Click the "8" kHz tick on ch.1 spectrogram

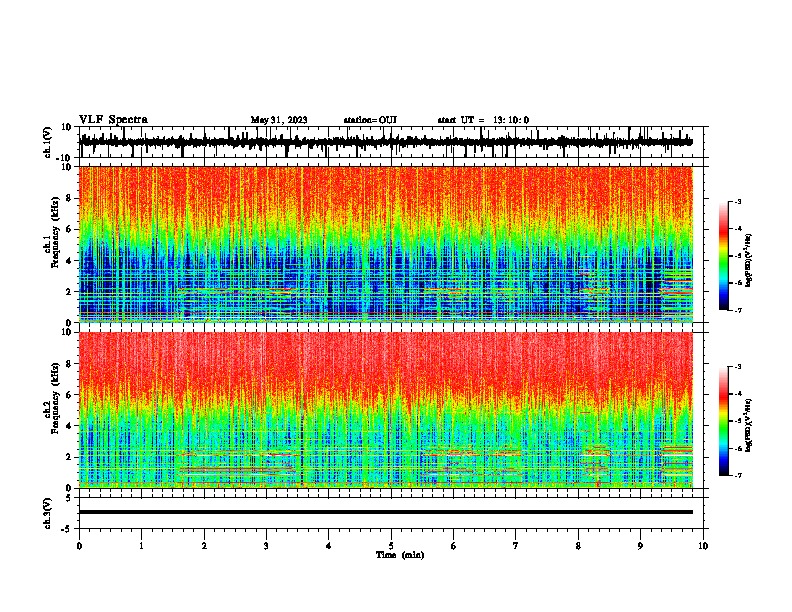(x=69, y=198)
